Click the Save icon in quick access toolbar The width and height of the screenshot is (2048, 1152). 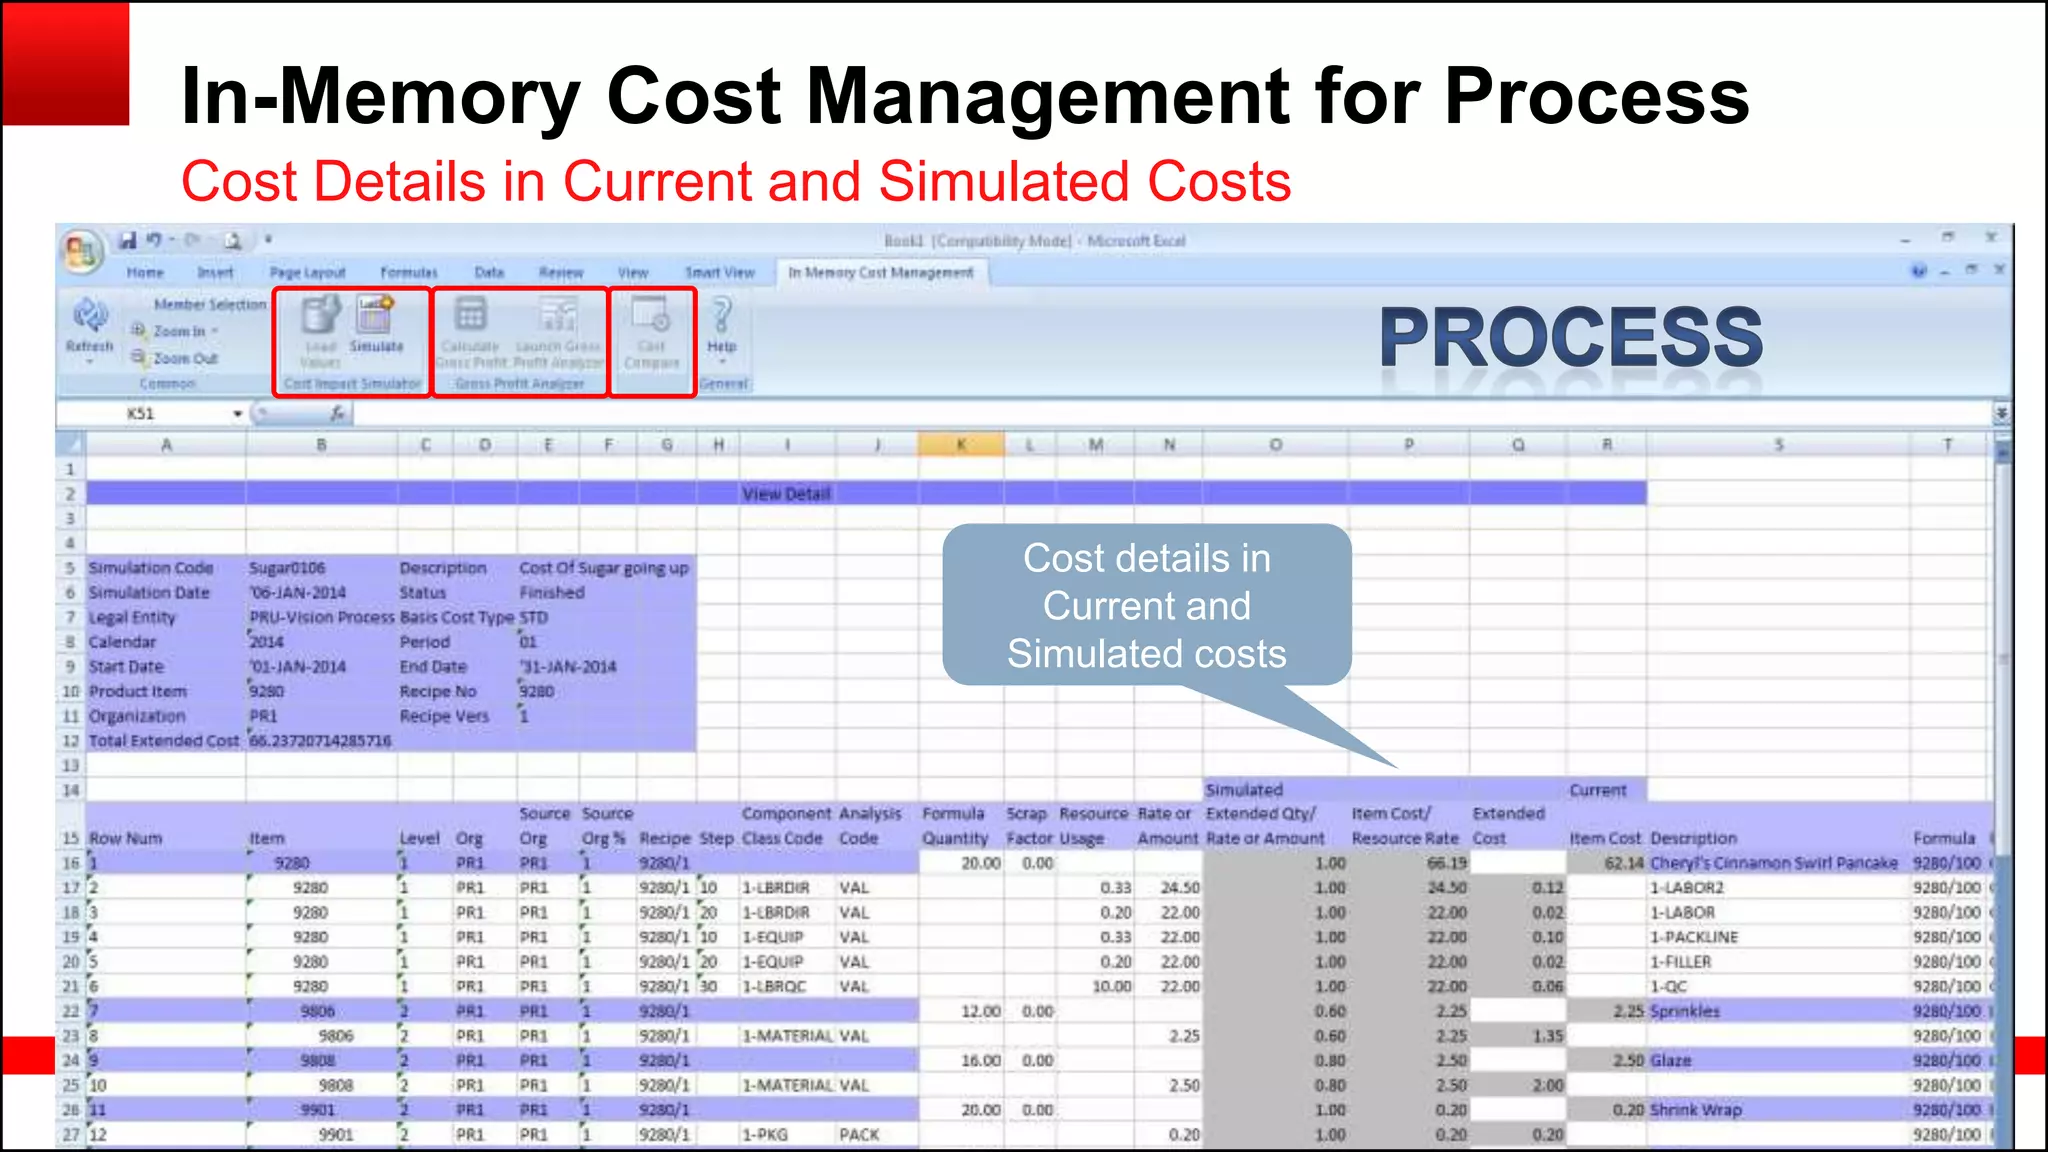coord(128,240)
